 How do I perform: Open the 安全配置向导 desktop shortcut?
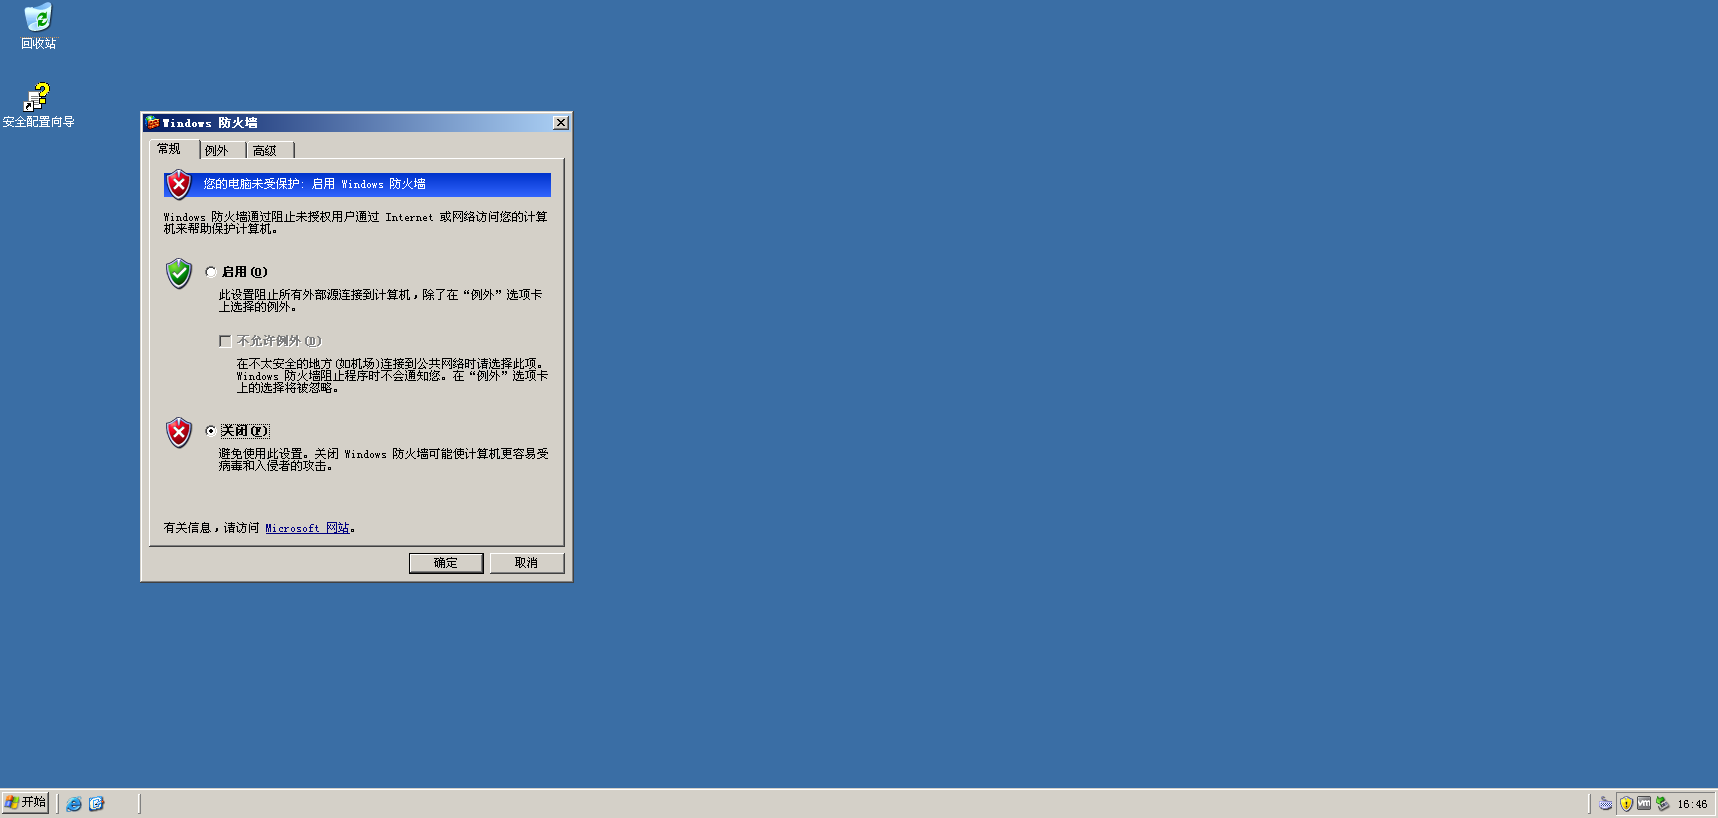tap(38, 98)
